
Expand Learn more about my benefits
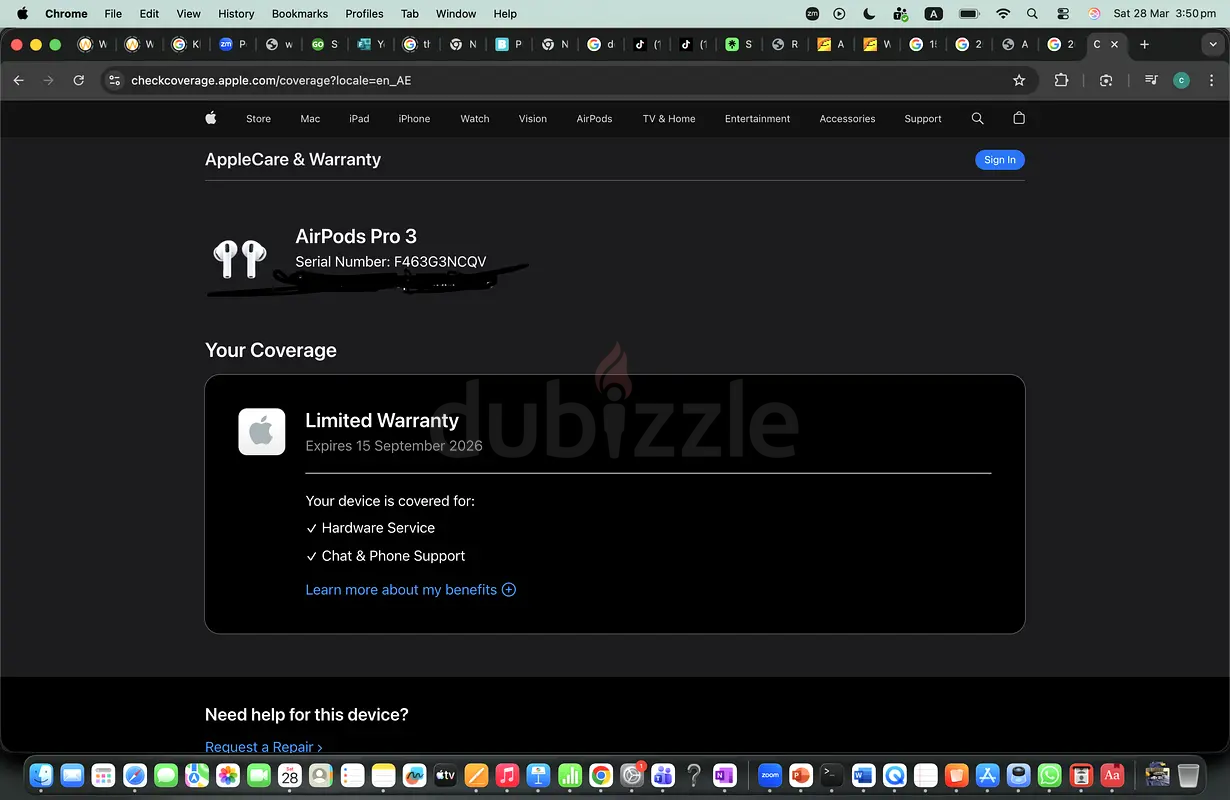(410, 590)
